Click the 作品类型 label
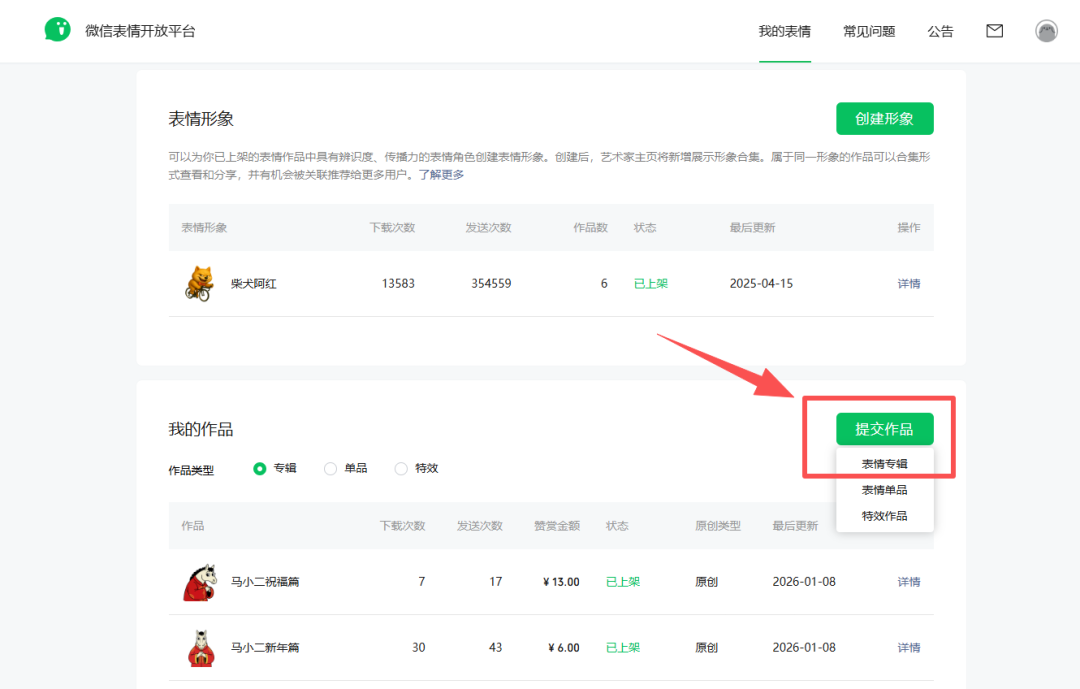1080x689 pixels. [x=191, y=471]
